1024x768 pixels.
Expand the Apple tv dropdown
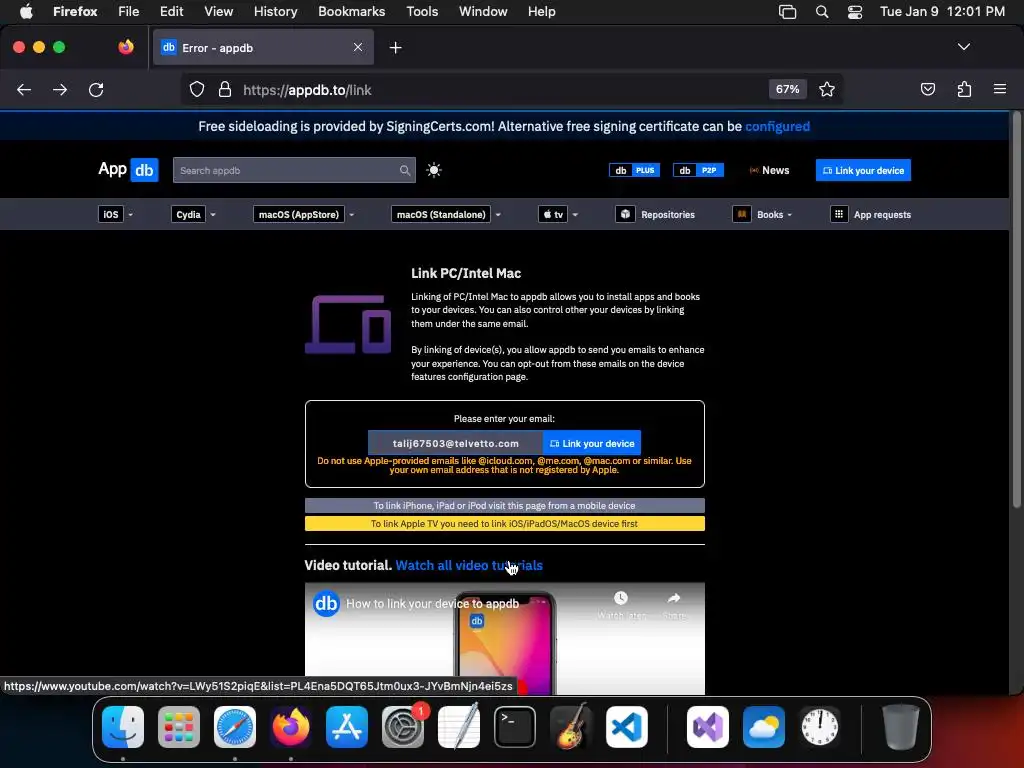click(558, 214)
